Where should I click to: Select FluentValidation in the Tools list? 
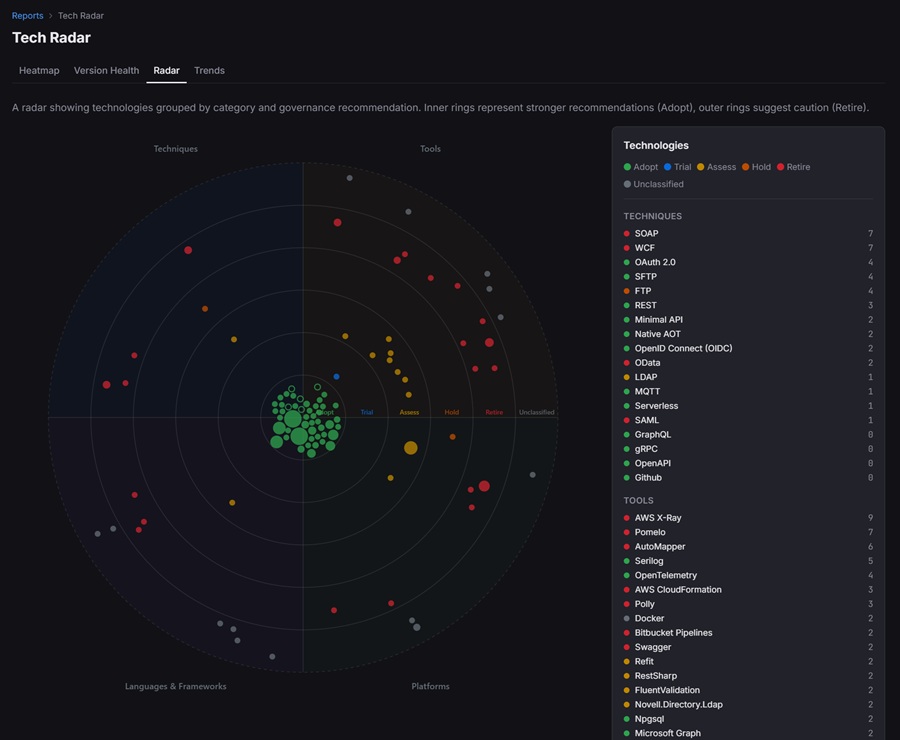(x=748, y=690)
